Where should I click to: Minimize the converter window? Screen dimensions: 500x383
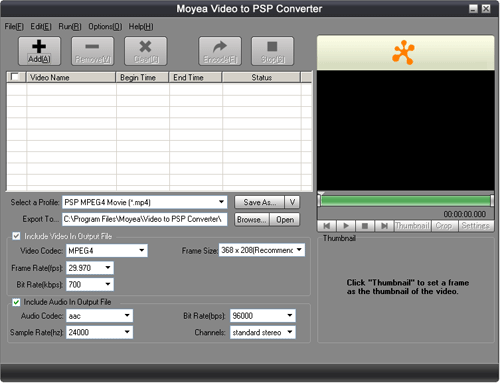[x=473, y=9]
